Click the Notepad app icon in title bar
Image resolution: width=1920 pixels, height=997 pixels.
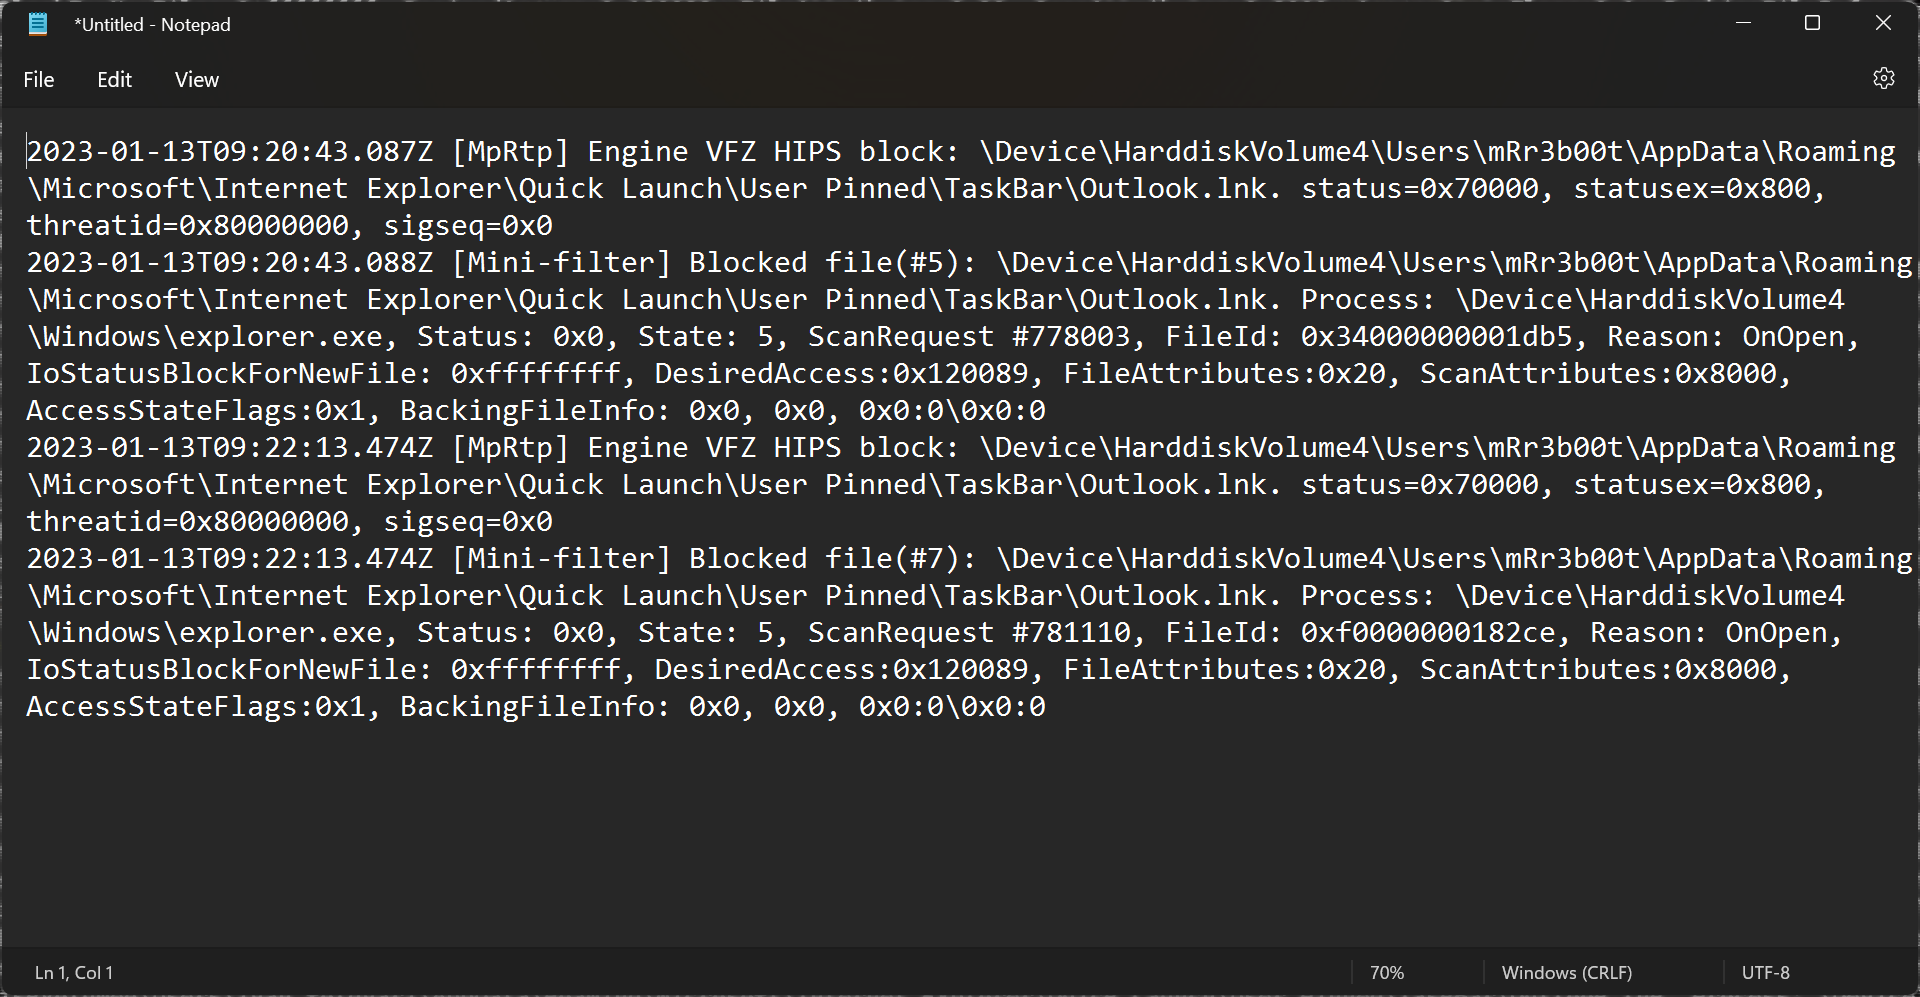pos(38,24)
